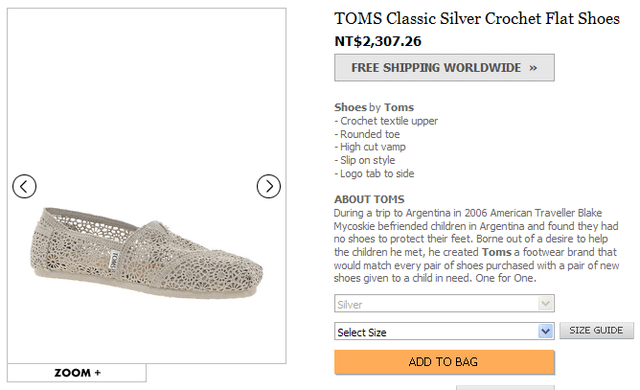The image size is (640, 390).
Task: Click the 'Logo tab to side' feature line
Action: pyautogui.click(x=374, y=174)
